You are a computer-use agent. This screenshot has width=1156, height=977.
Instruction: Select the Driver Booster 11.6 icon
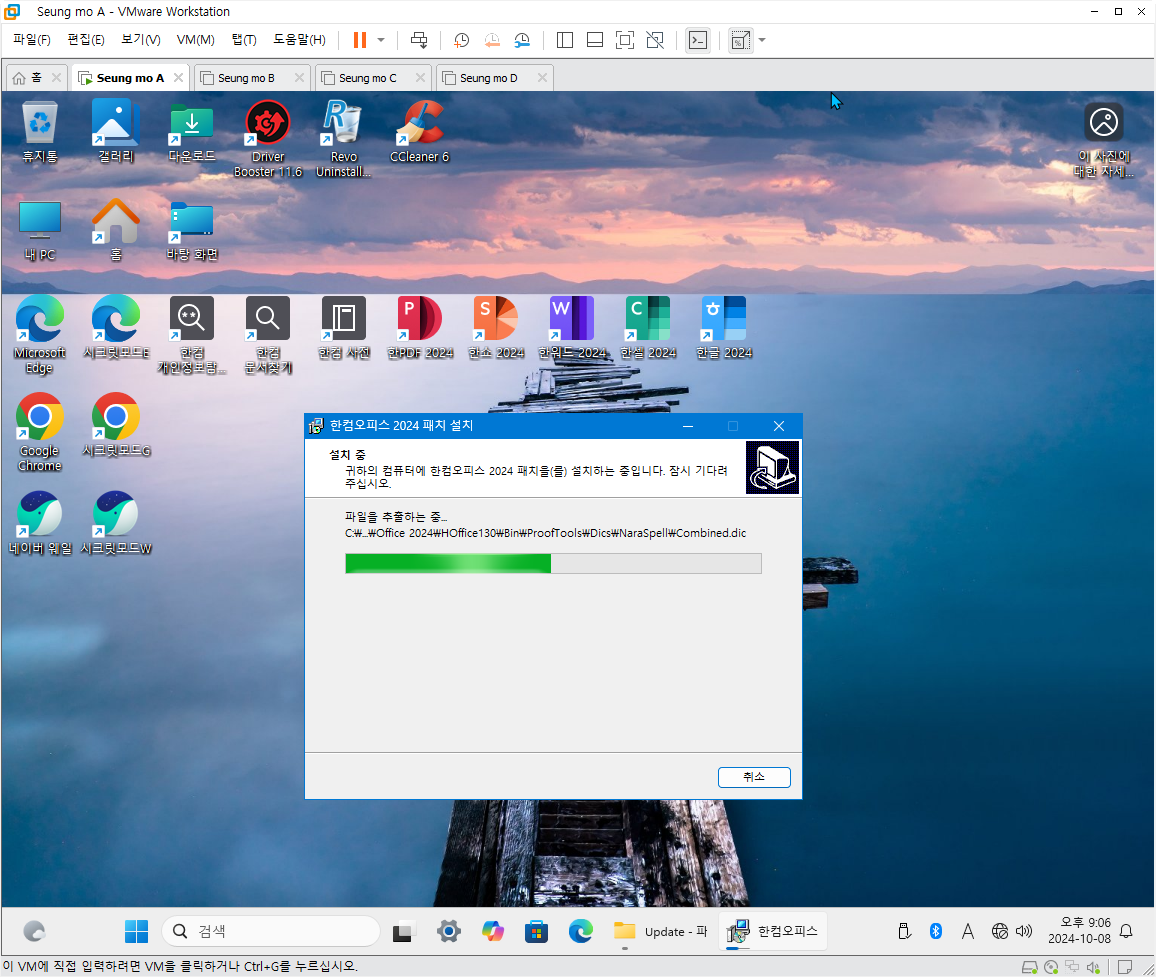coord(268,139)
